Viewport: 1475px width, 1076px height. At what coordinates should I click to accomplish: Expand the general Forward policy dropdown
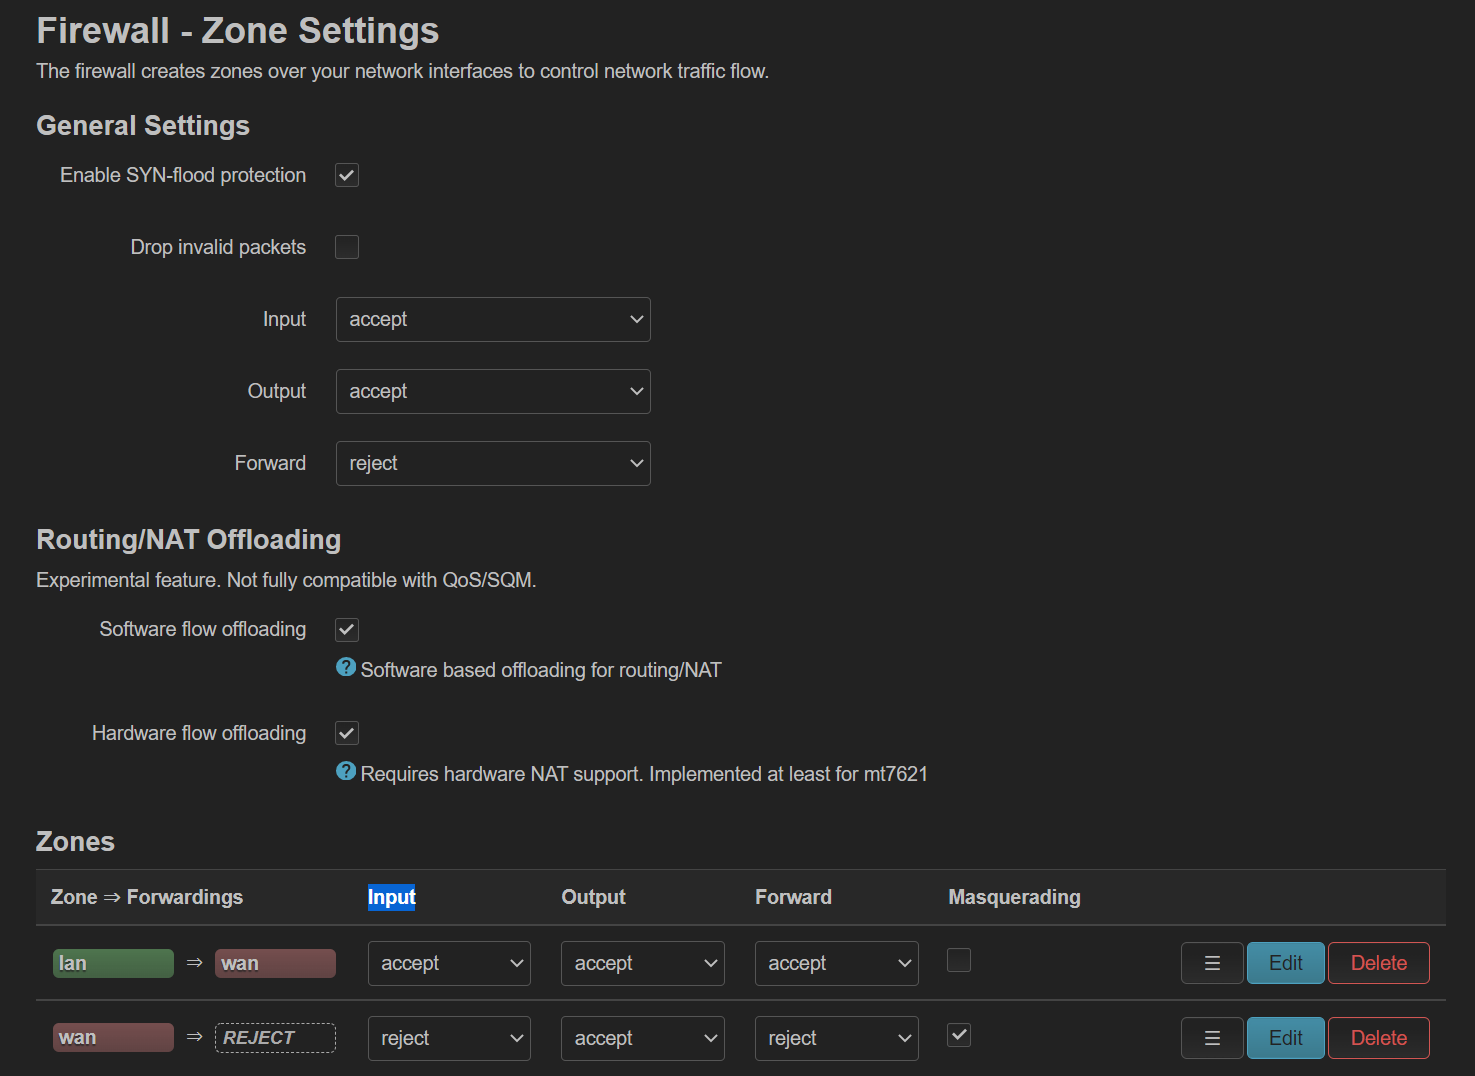pyautogui.click(x=493, y=463)
